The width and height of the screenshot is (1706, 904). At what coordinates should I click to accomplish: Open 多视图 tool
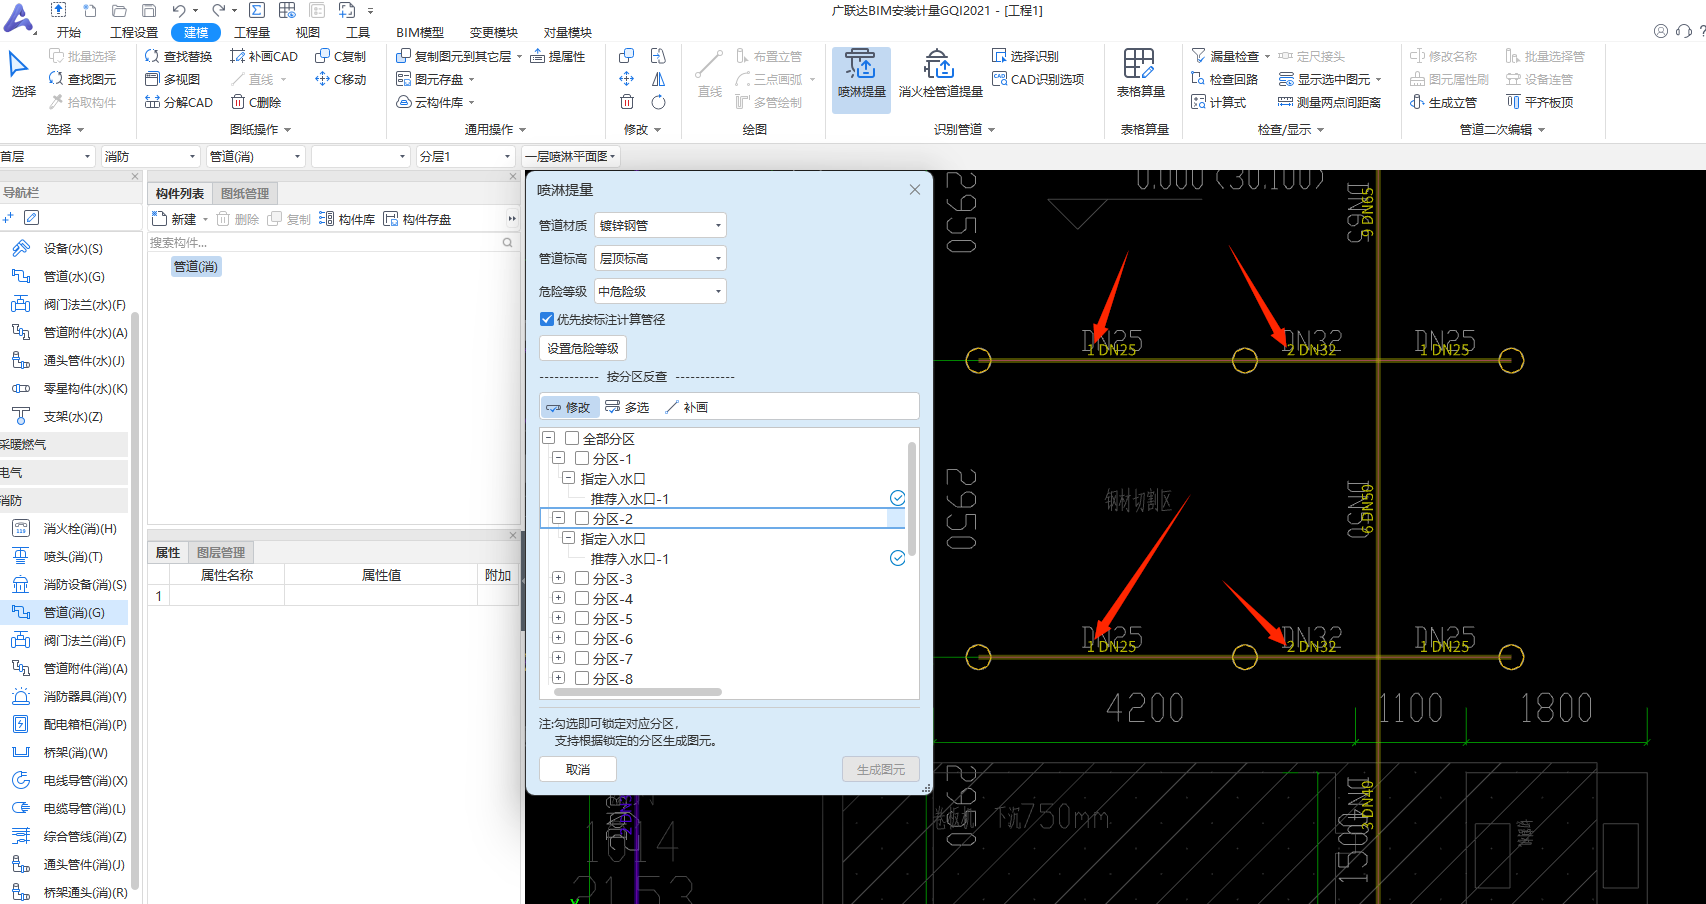[173, 79]
